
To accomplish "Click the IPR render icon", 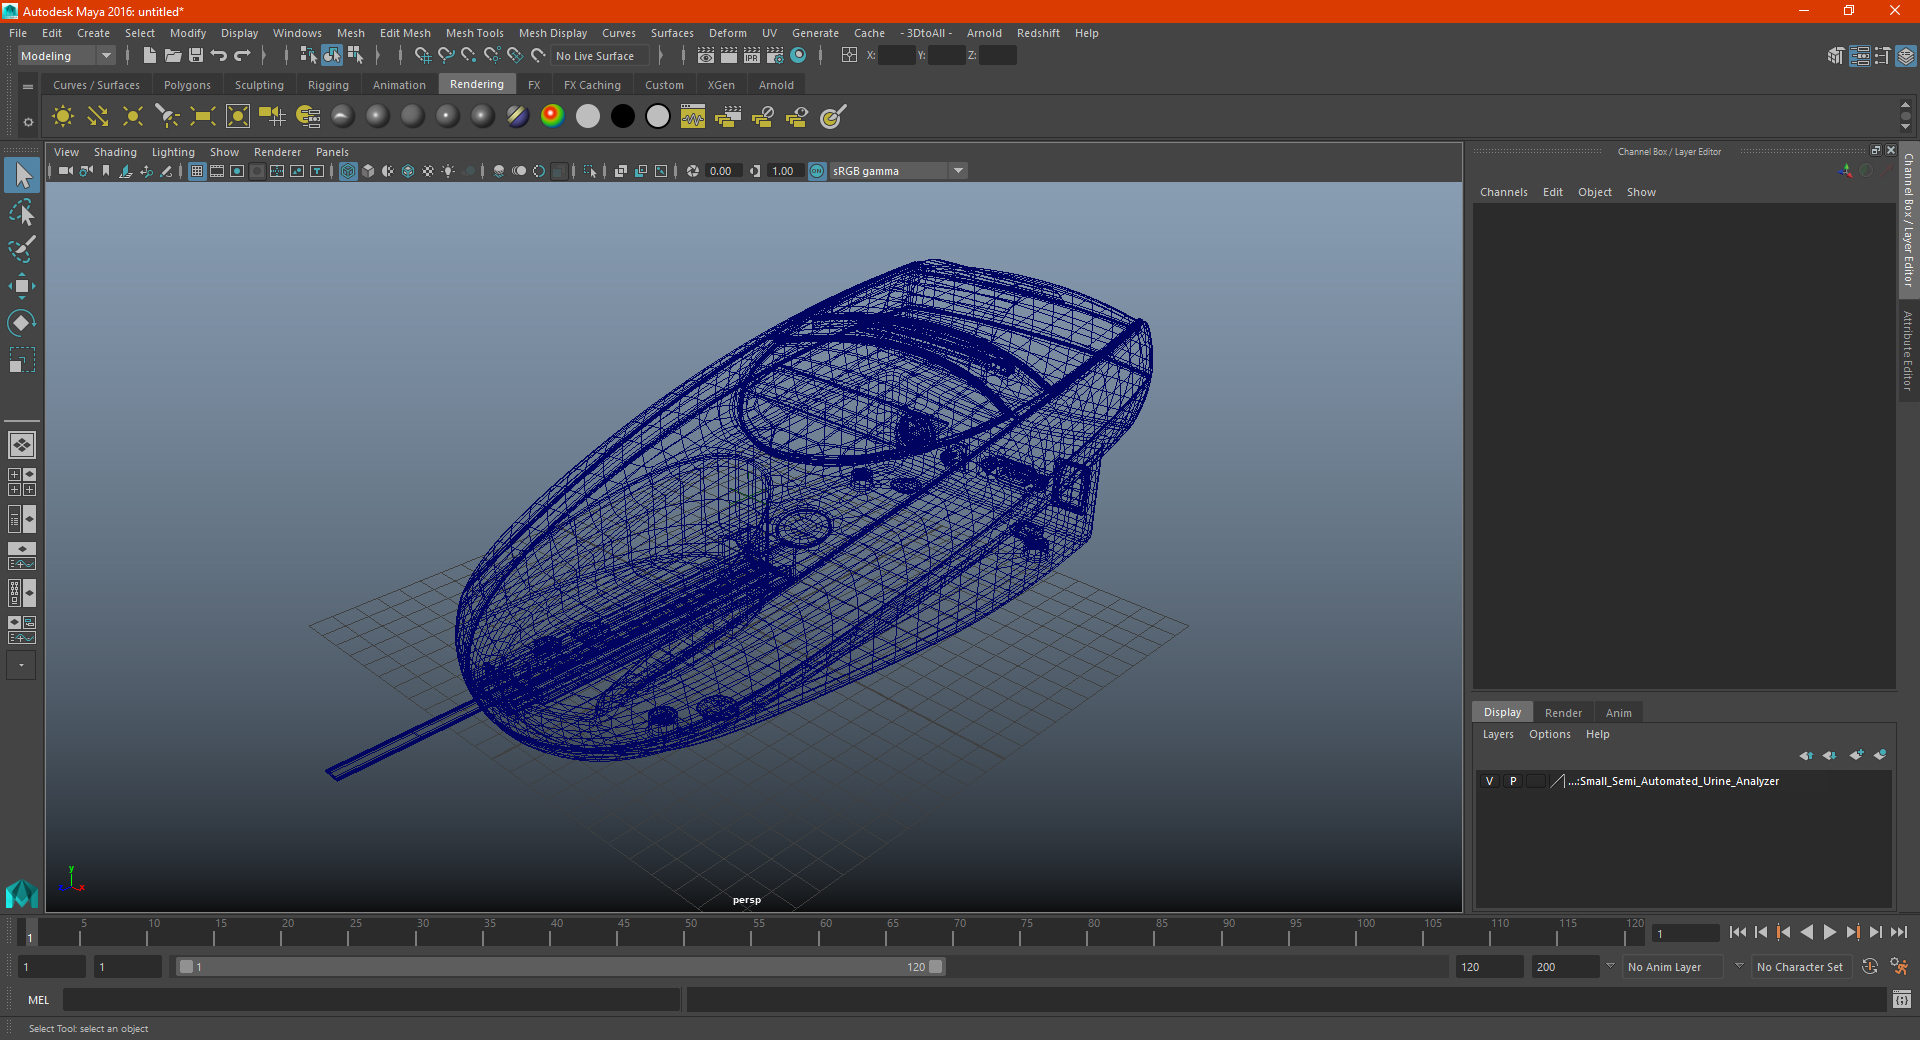I will (752, 56).
